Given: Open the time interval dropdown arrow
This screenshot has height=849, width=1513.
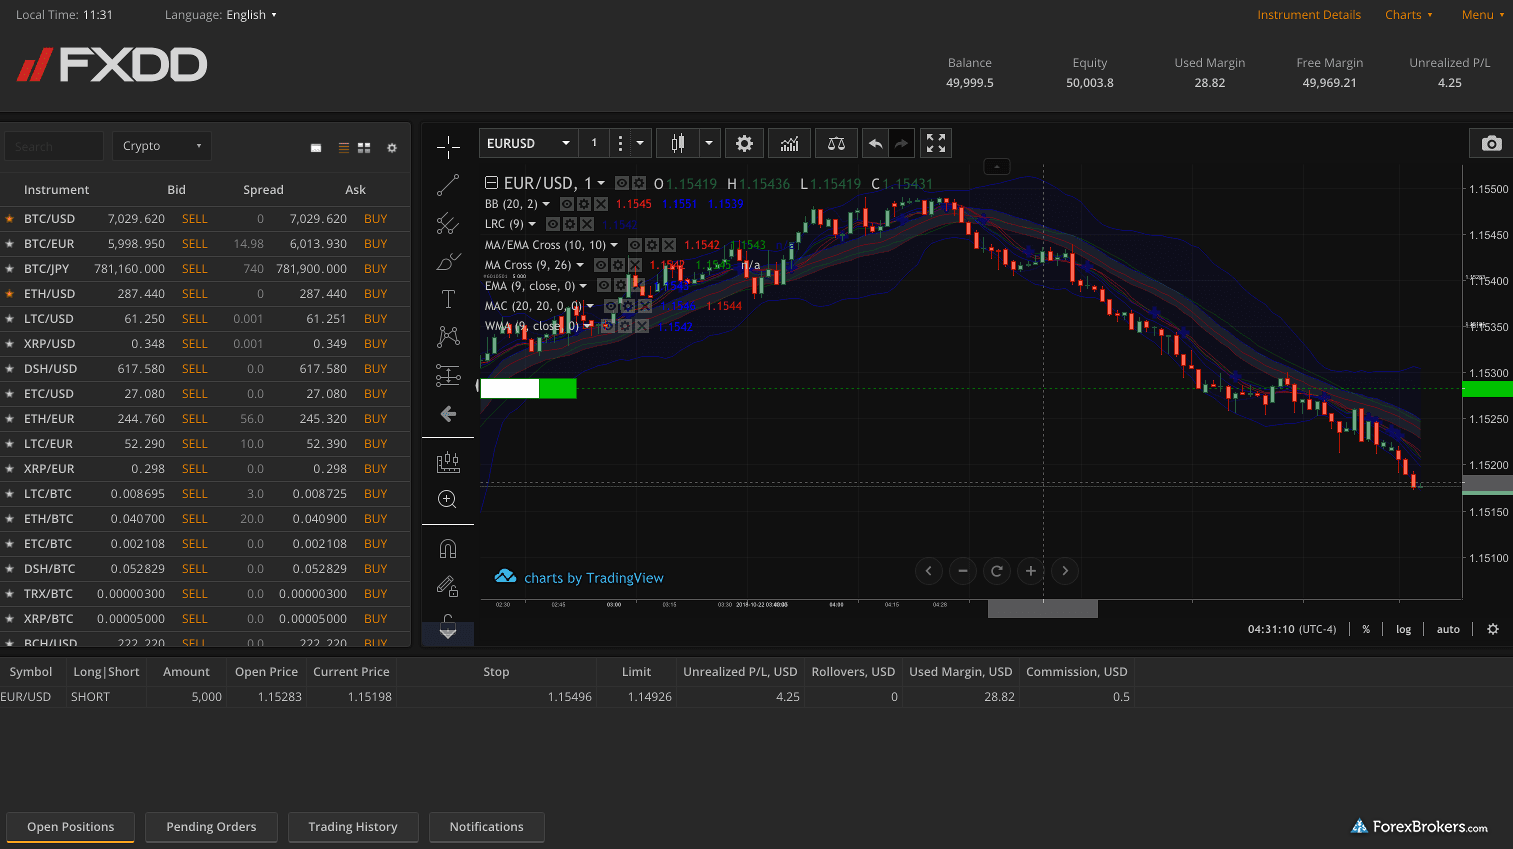Looking at the screenshot, I should pos(641,144).
